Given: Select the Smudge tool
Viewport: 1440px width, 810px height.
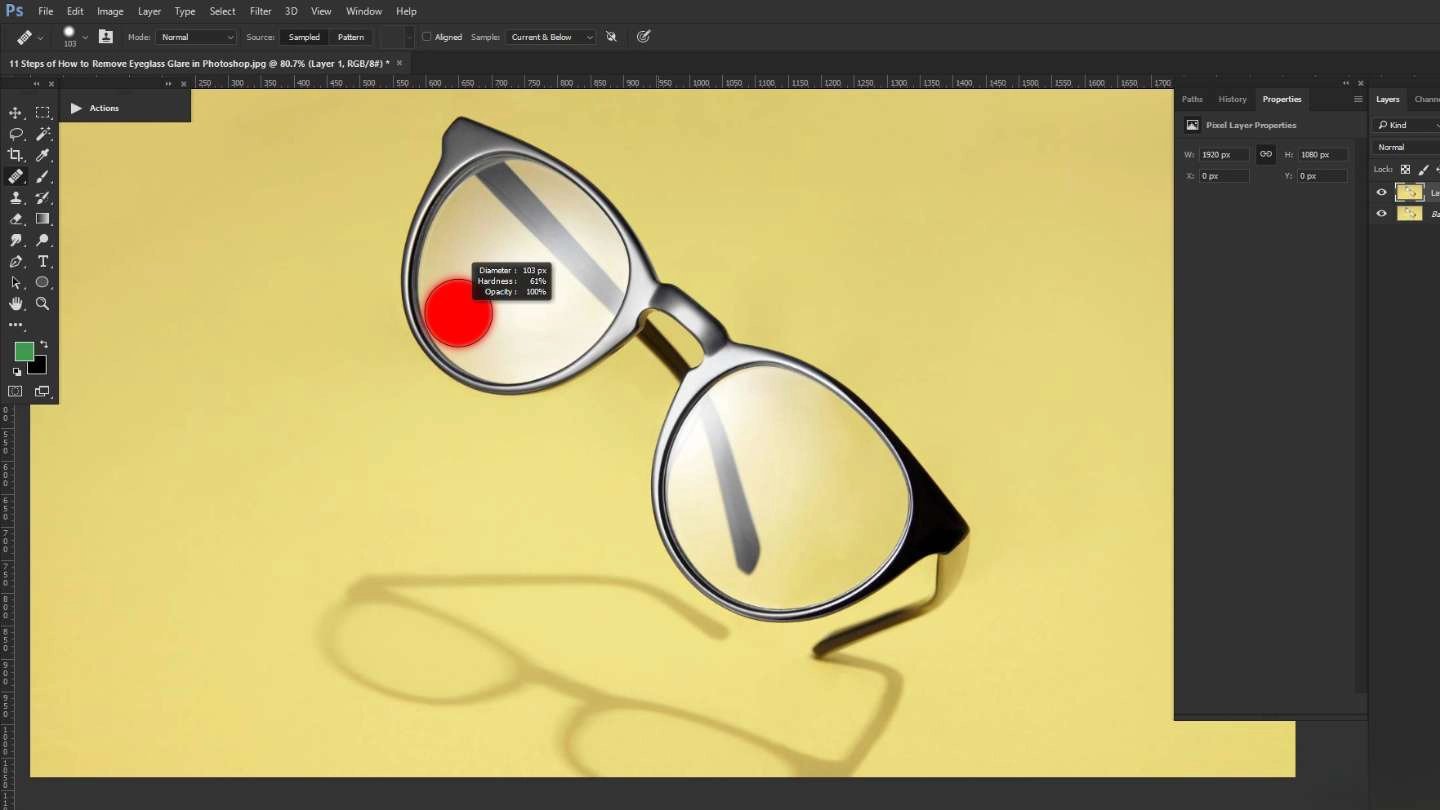Looking at the screenshot, I should click(16, 240).
